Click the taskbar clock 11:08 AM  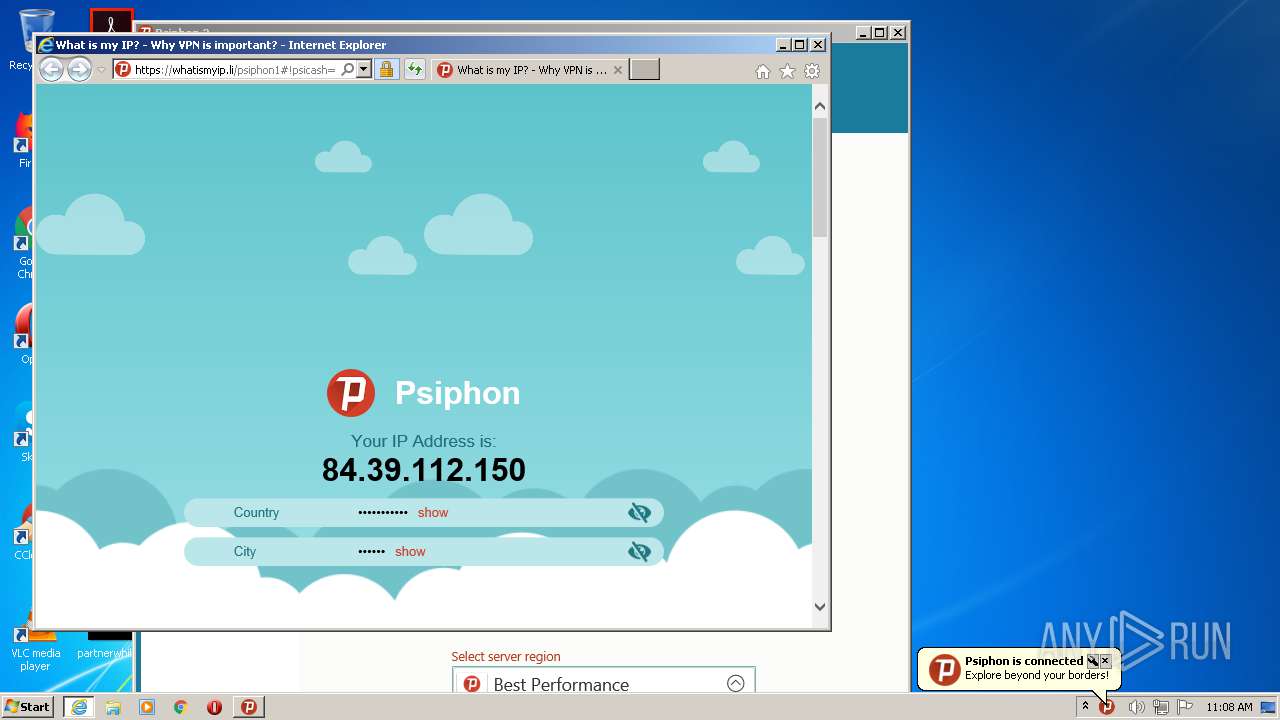pos(1229,707)
